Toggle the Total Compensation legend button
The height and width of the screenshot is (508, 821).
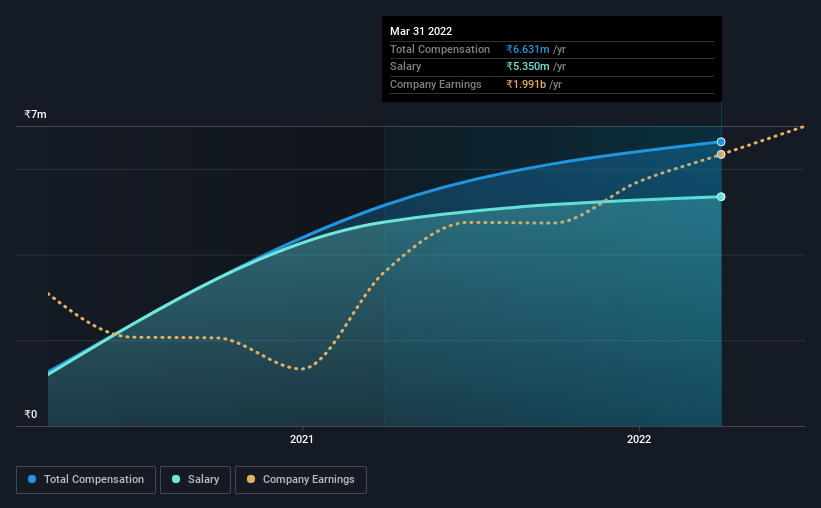point(86,480)
